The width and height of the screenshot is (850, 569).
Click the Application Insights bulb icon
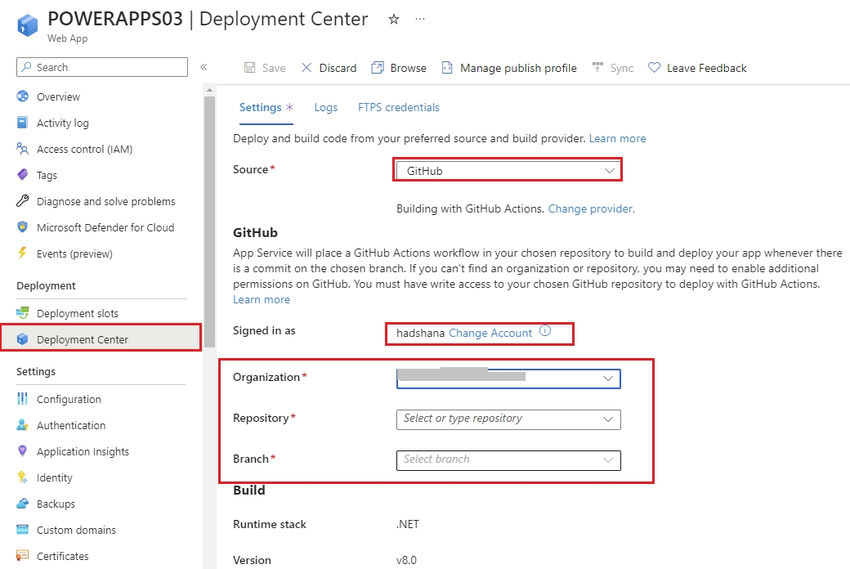coord(23,451)
